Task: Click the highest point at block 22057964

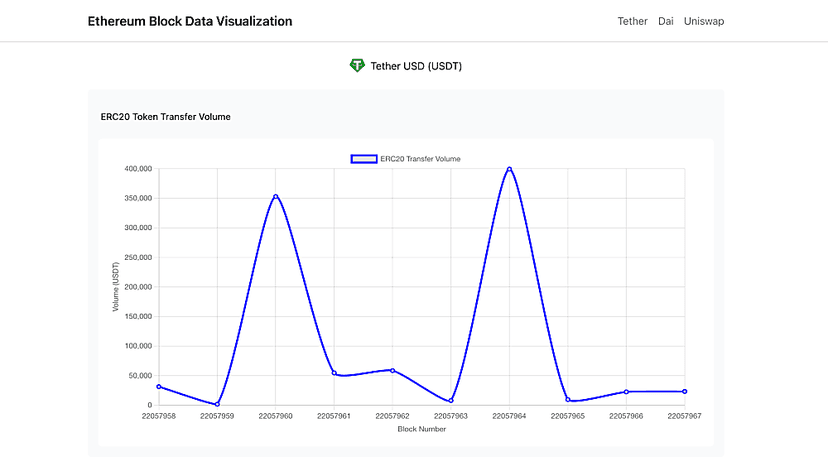Action: 509,169
